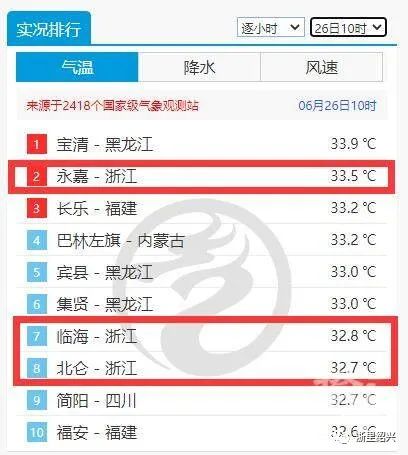Switch to the 风速 tab

pyautogui.click(x=322, y=67)
